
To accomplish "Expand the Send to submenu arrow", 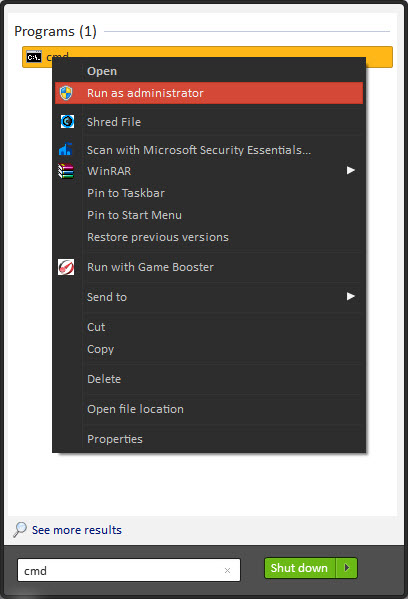I will tap(351, 296).
